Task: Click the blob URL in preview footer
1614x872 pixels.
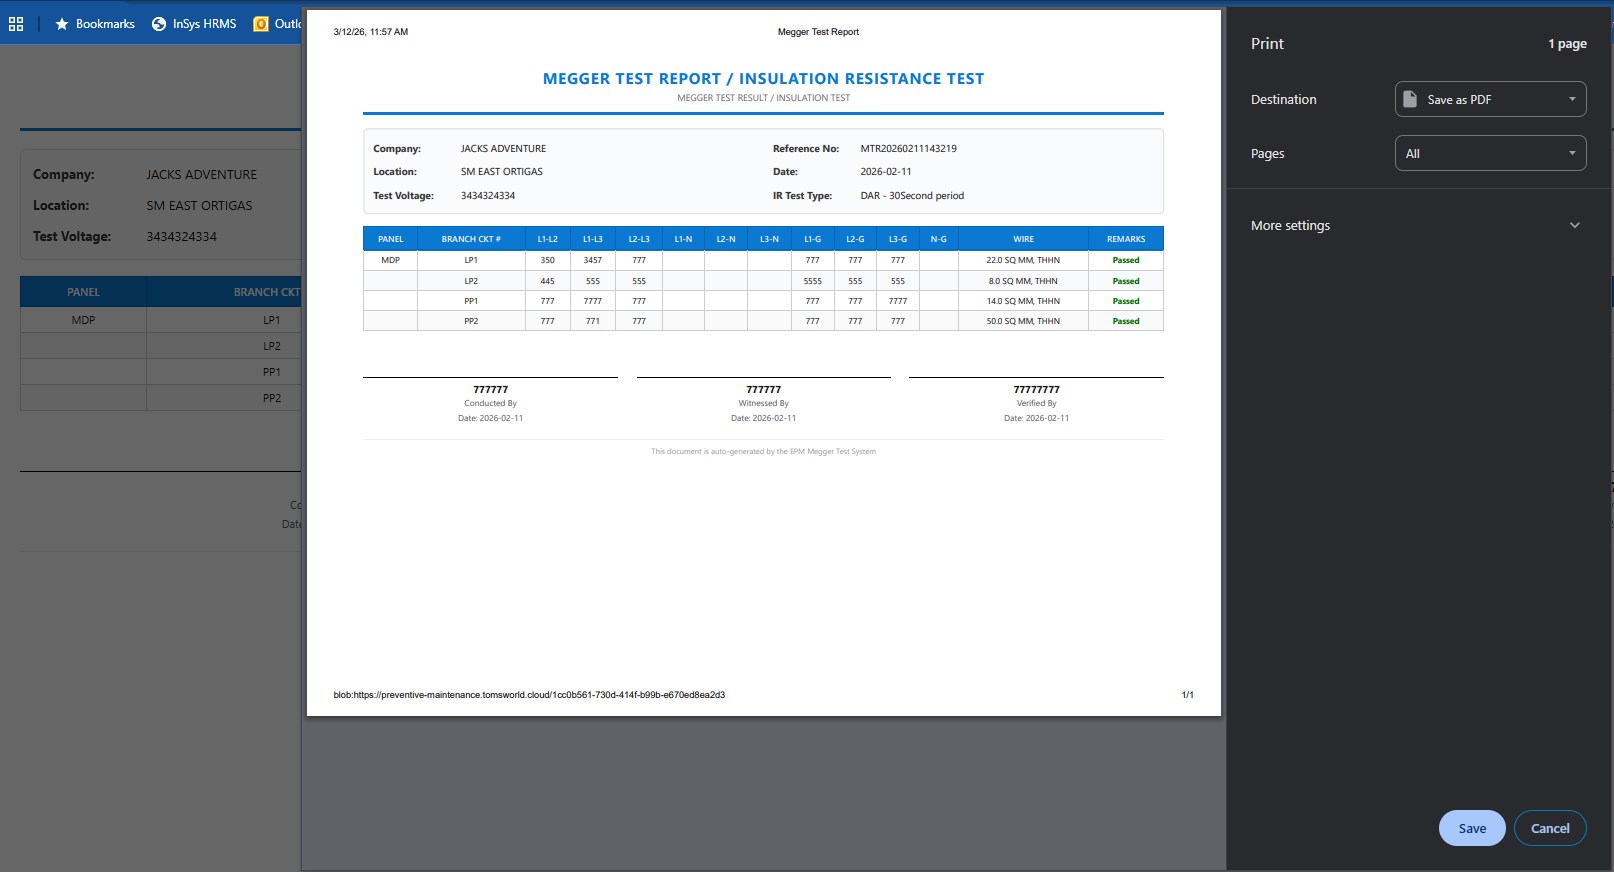Action: [x=529, y=695]
